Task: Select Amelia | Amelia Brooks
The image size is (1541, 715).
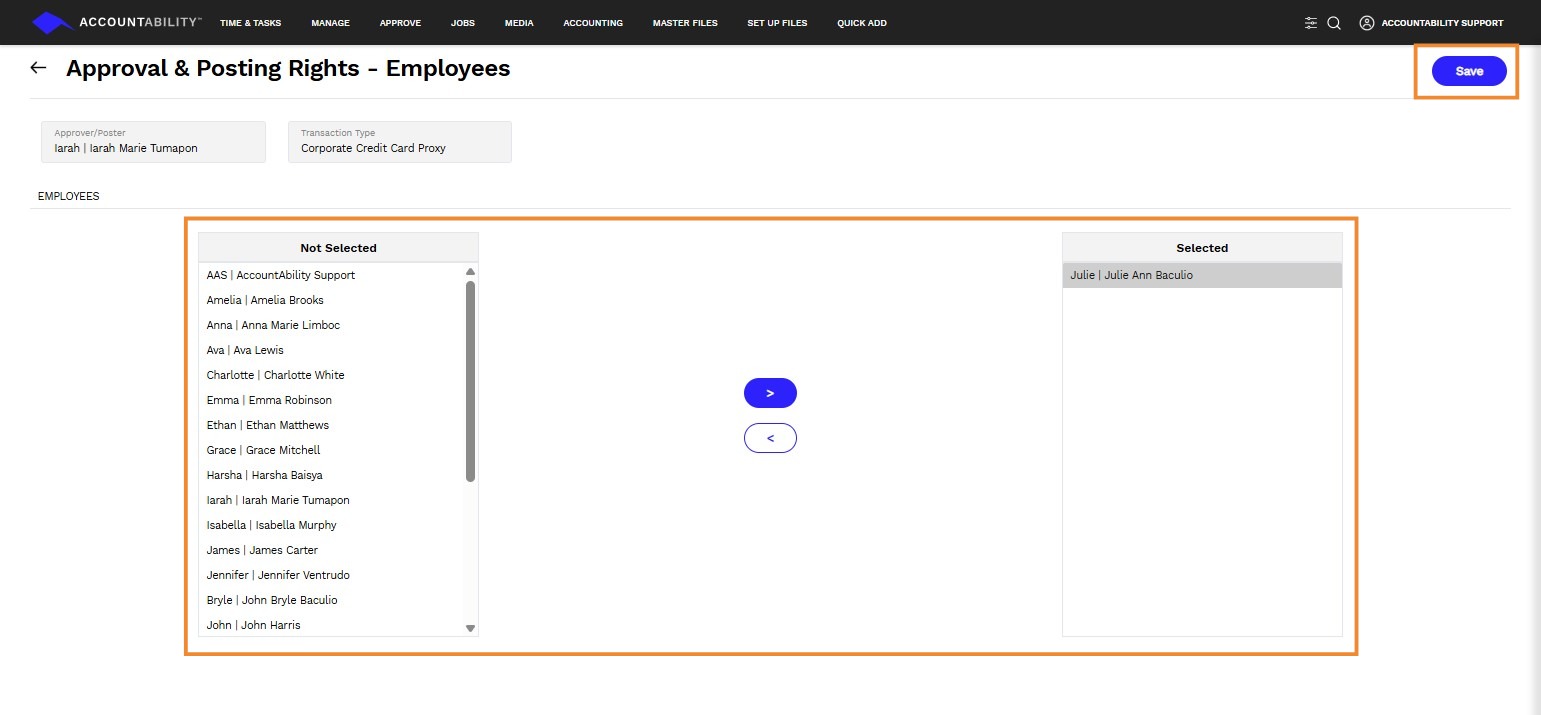Action: pyautogui.click(x=331, y=300)
